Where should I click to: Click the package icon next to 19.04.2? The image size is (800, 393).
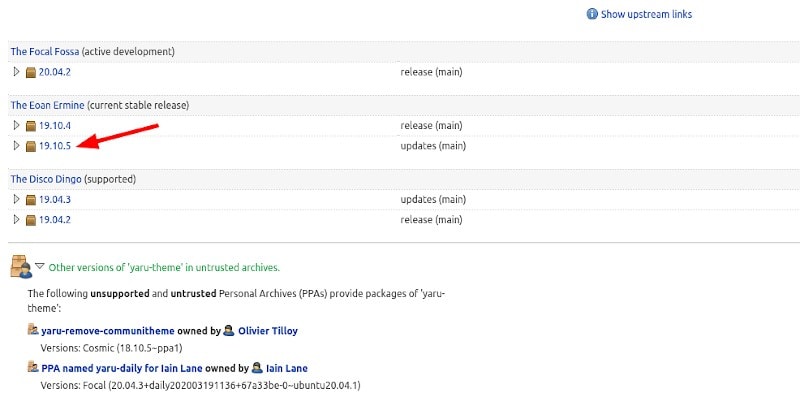(31, 220)
